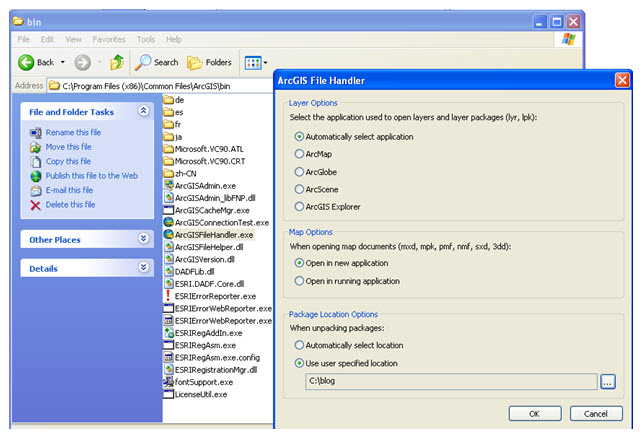Click Copy this file link
The width and height of the screenshot is (642, 438).
tap(68, 161)
